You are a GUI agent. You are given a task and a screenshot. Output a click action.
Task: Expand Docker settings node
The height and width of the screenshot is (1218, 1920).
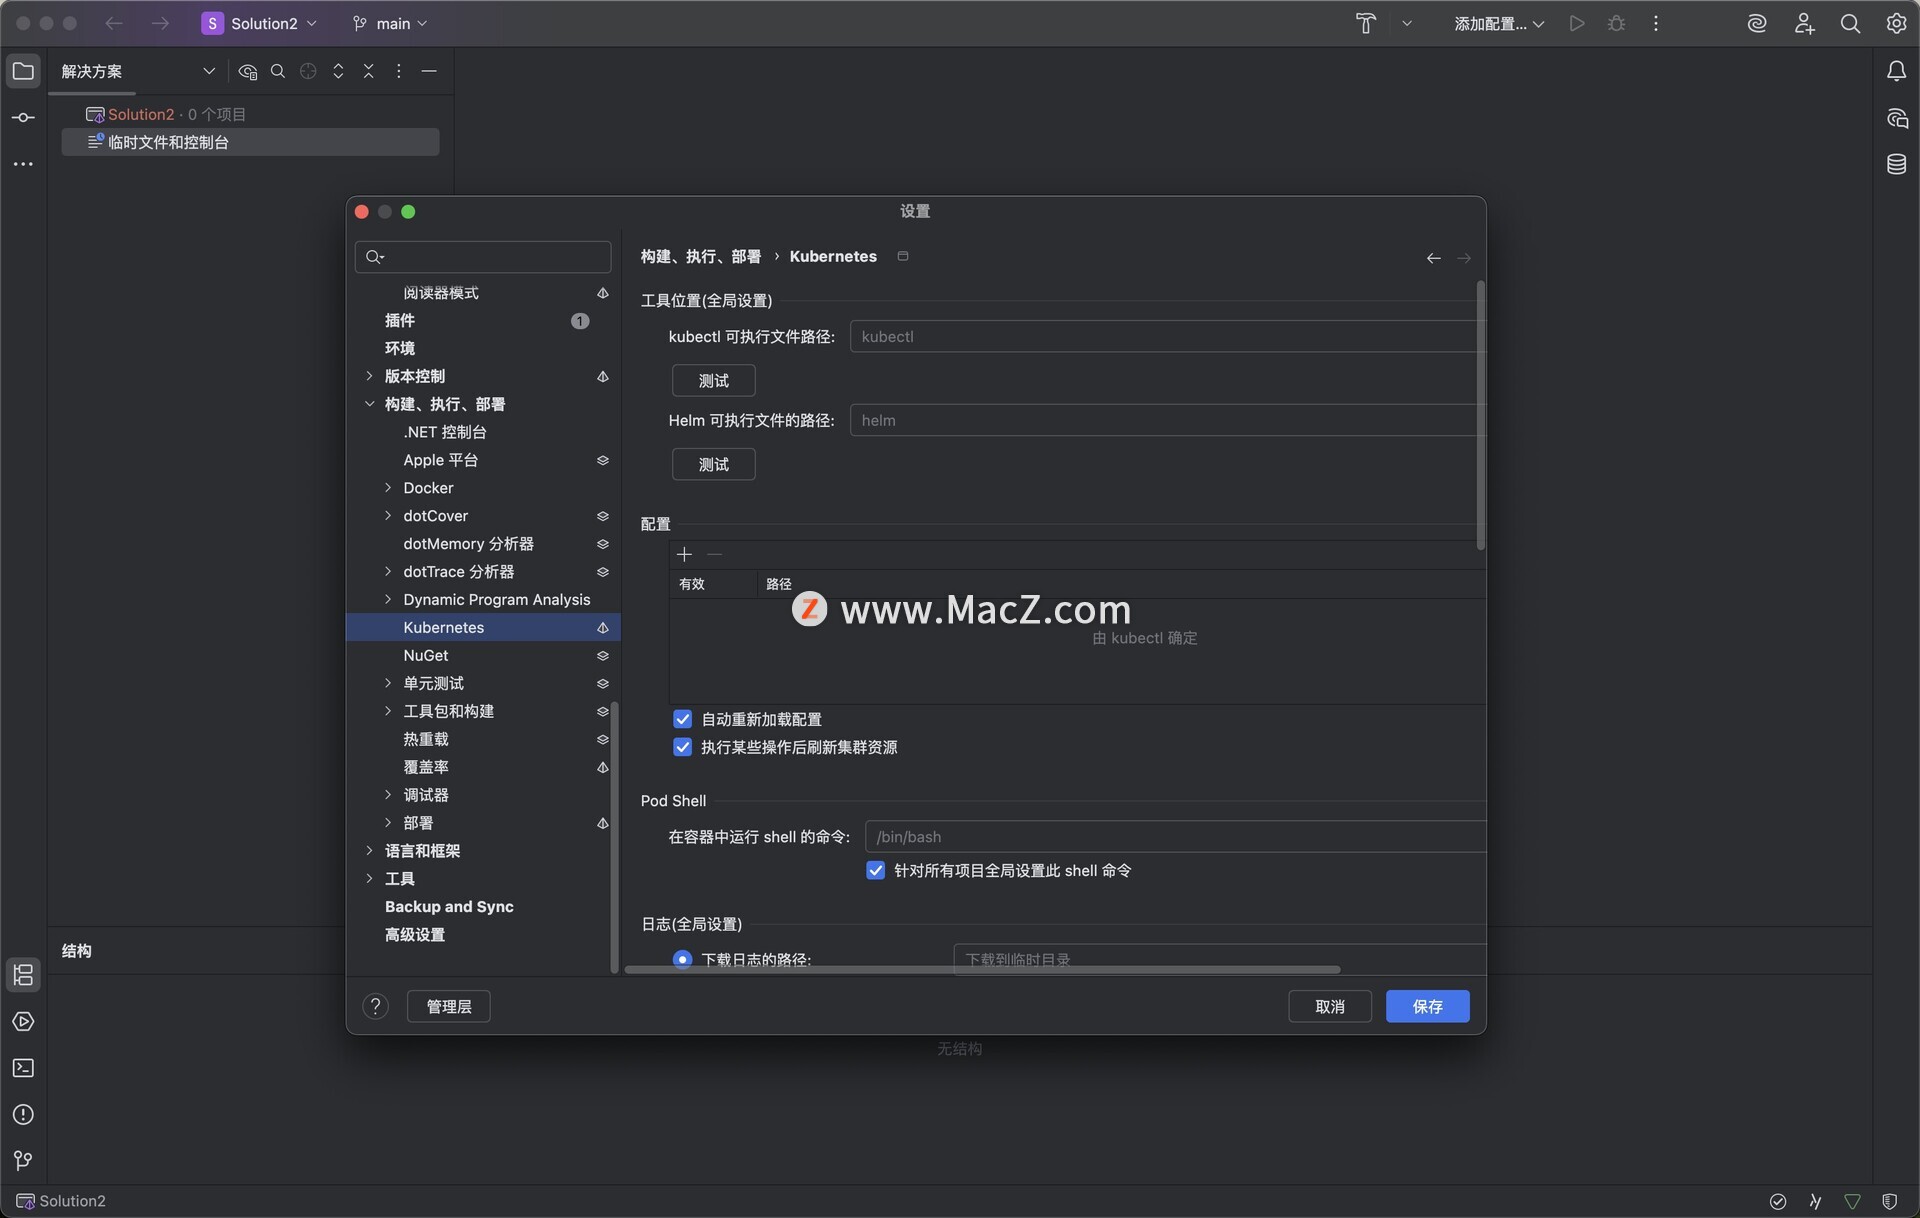388,488
